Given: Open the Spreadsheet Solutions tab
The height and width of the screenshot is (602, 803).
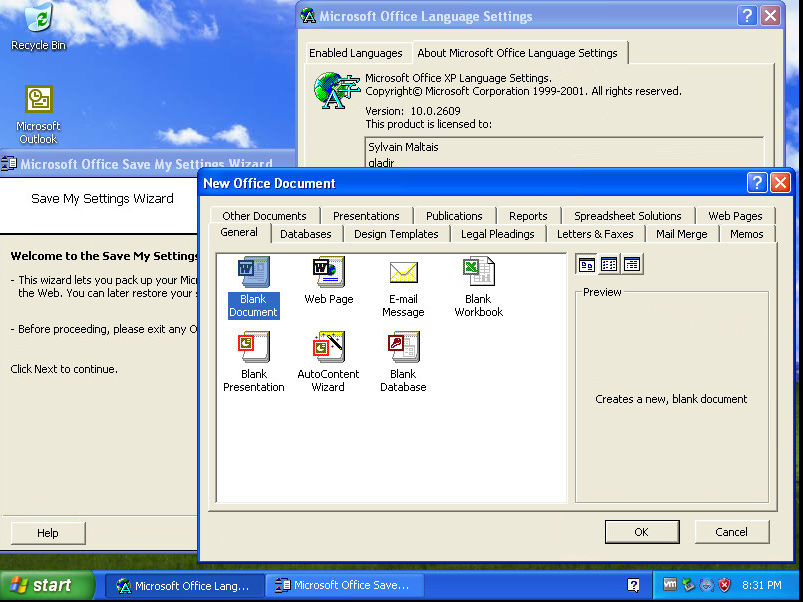Looking at the screenshot, I should click(627, 216).
